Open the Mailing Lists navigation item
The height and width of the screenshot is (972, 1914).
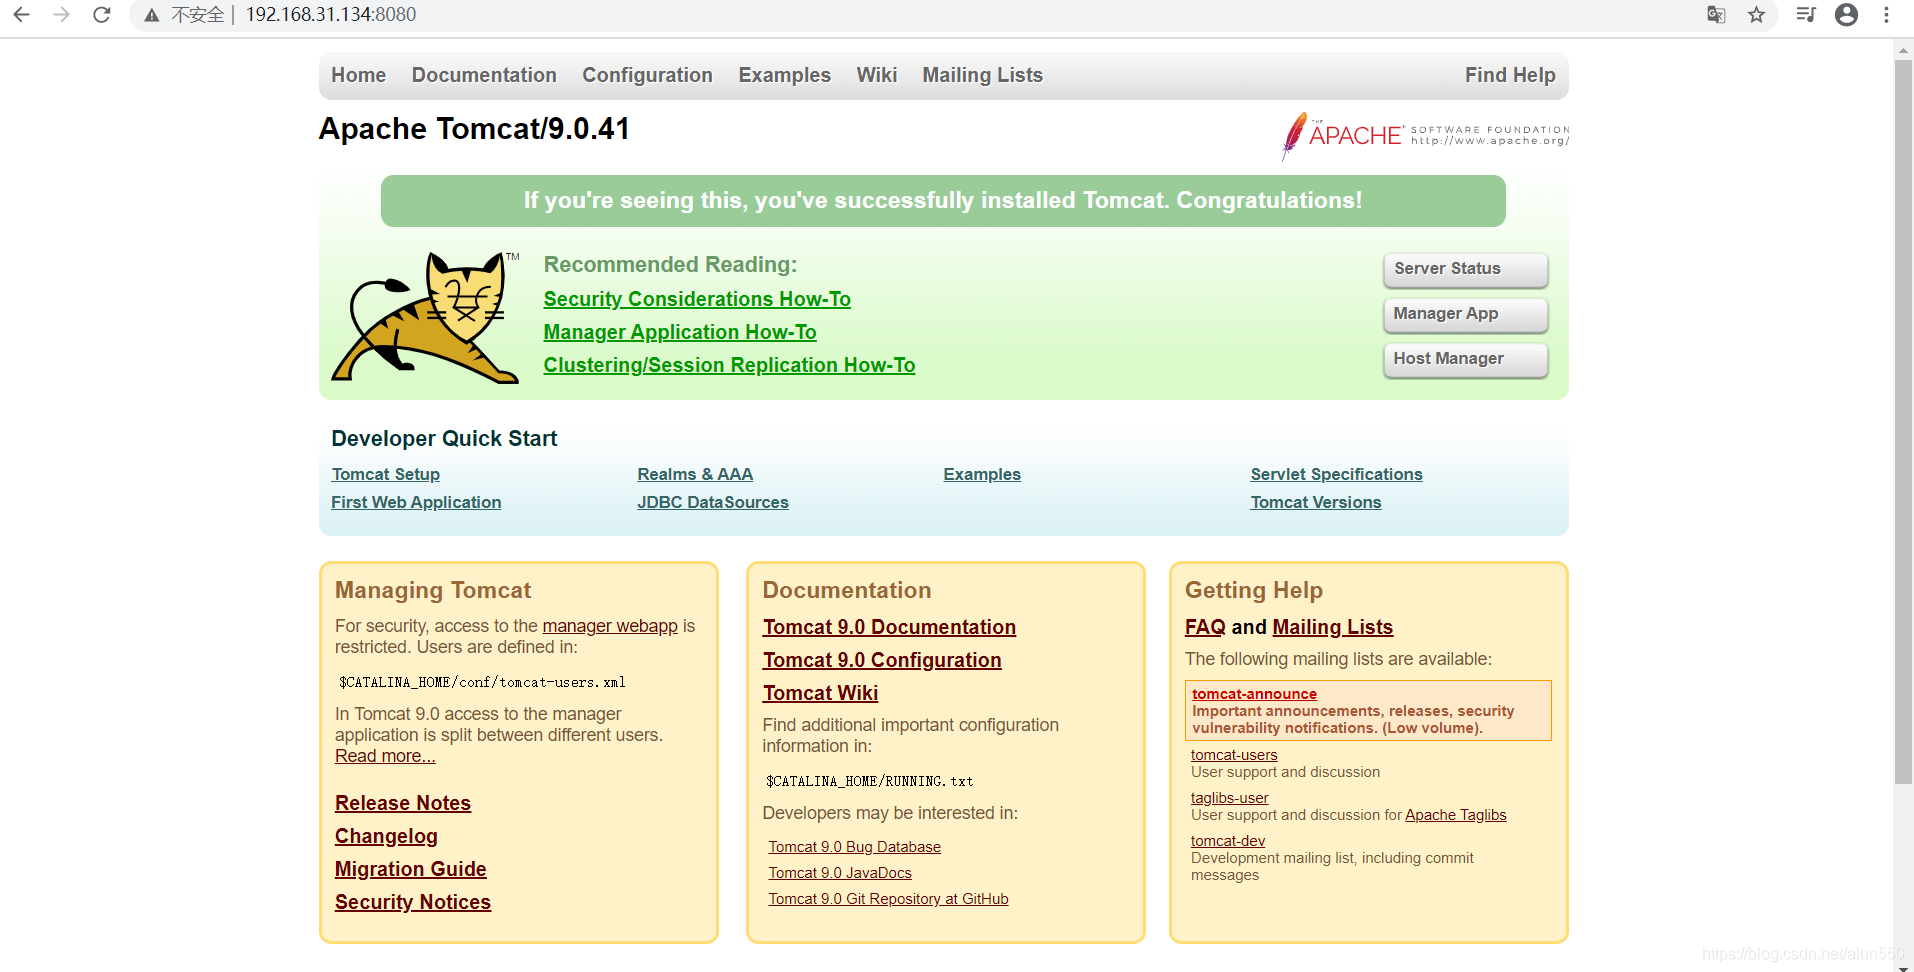click(982, 75)
